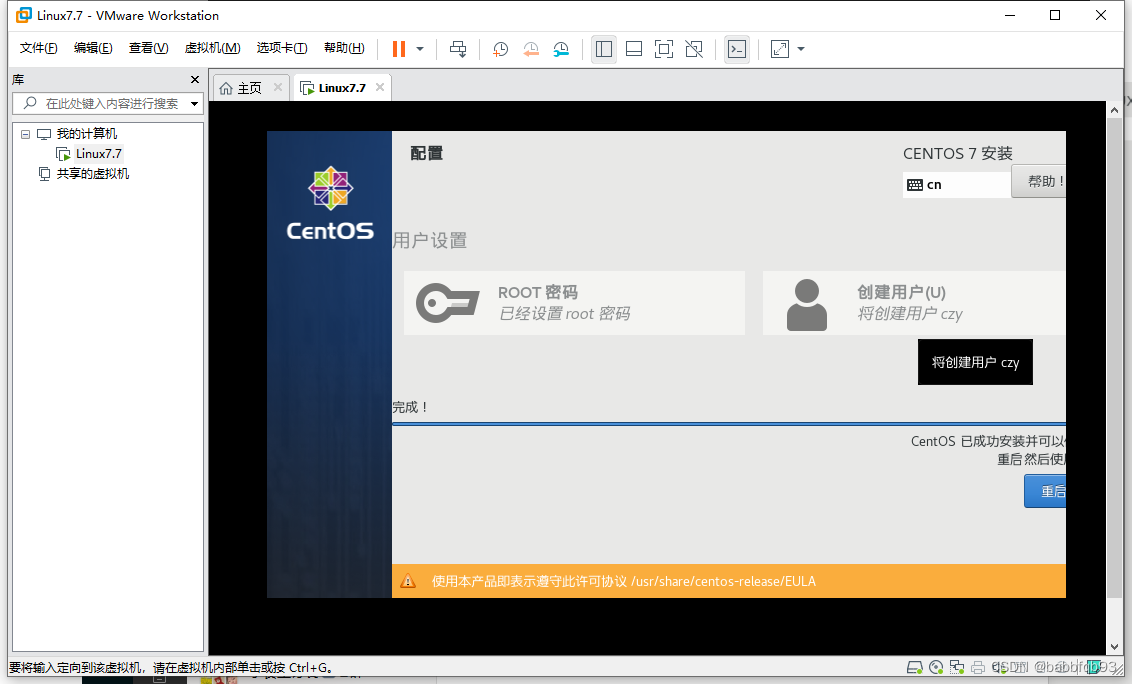Select 共享的虚拟机 in the library
This screenshot has height=684, width=1132.
point(92,173)
